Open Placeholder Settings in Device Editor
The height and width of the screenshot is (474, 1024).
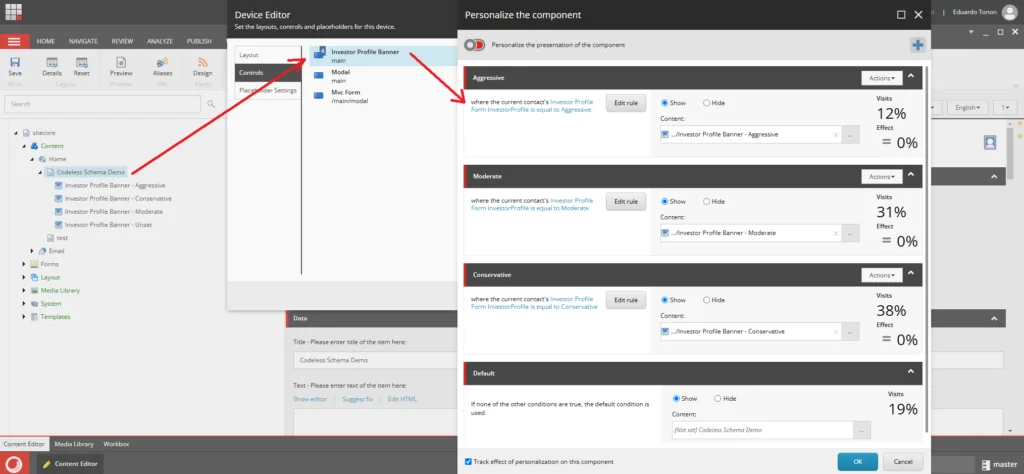click(268, 90)
